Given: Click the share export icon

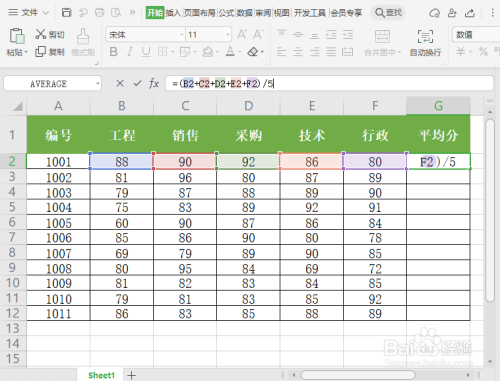Looking at the screenshot, I should coord(470,13).
